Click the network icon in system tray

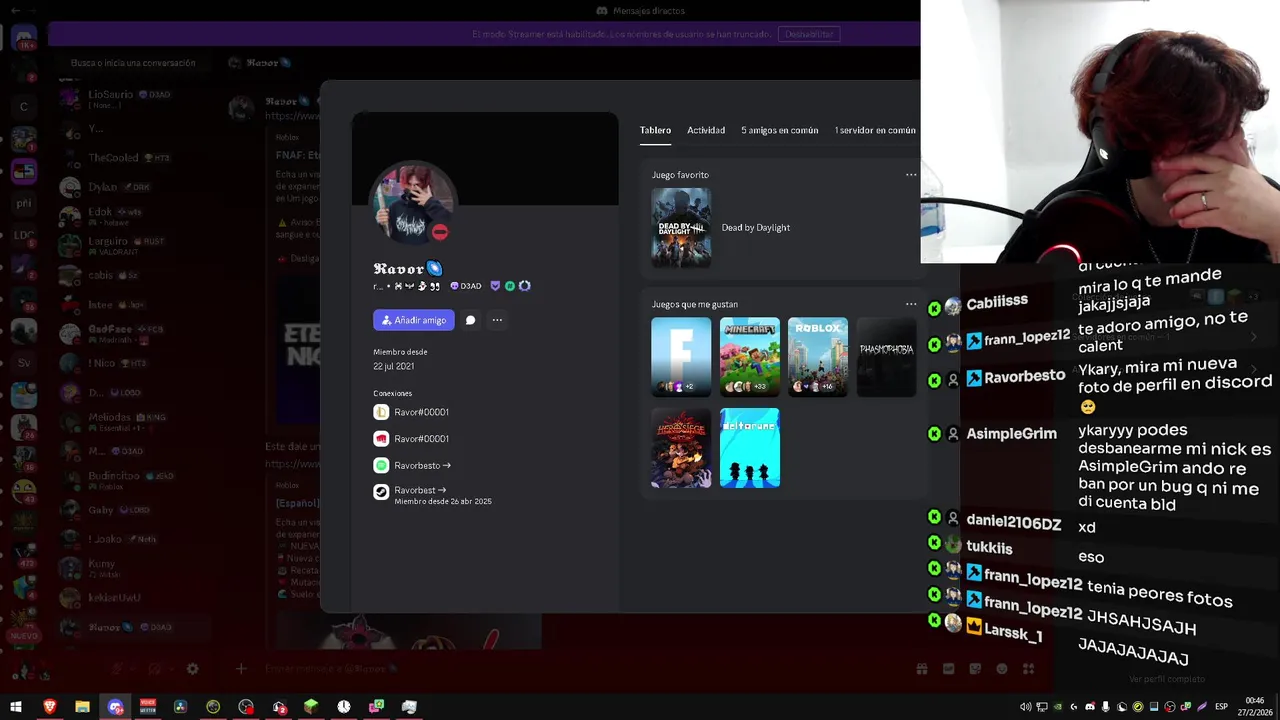(1042, 707)
